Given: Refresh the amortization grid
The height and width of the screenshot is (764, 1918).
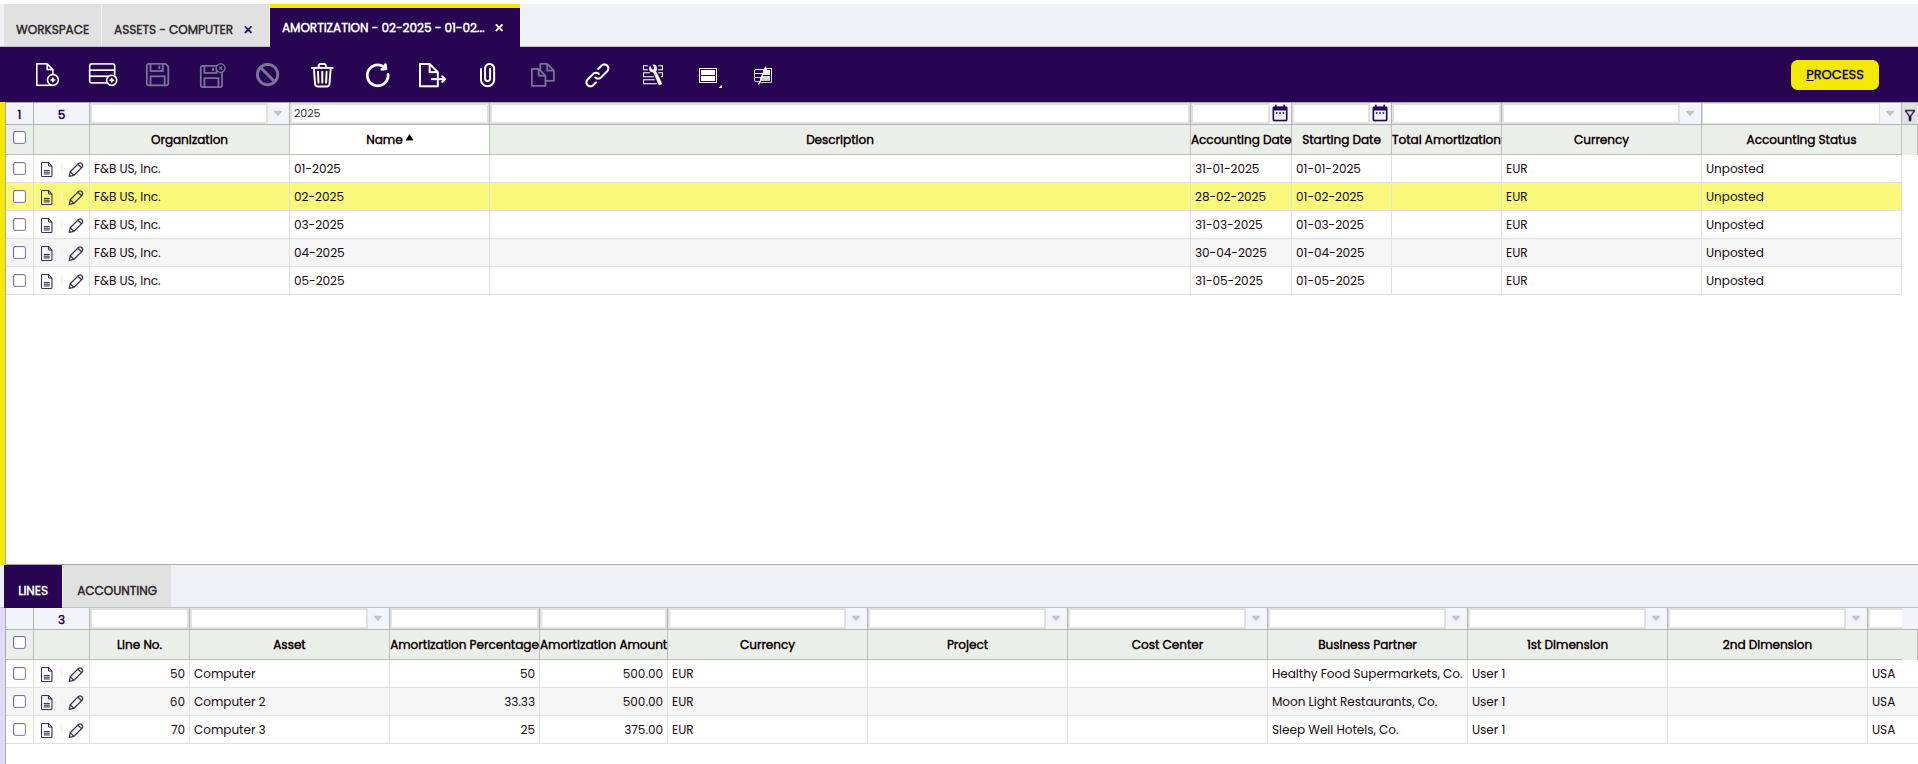Looking at the screenshot, I should (377, 75).
